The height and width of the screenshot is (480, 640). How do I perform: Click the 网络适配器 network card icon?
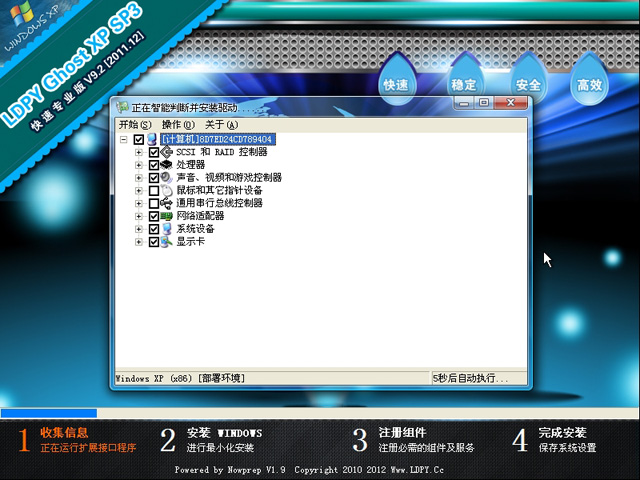click(166, 216)
